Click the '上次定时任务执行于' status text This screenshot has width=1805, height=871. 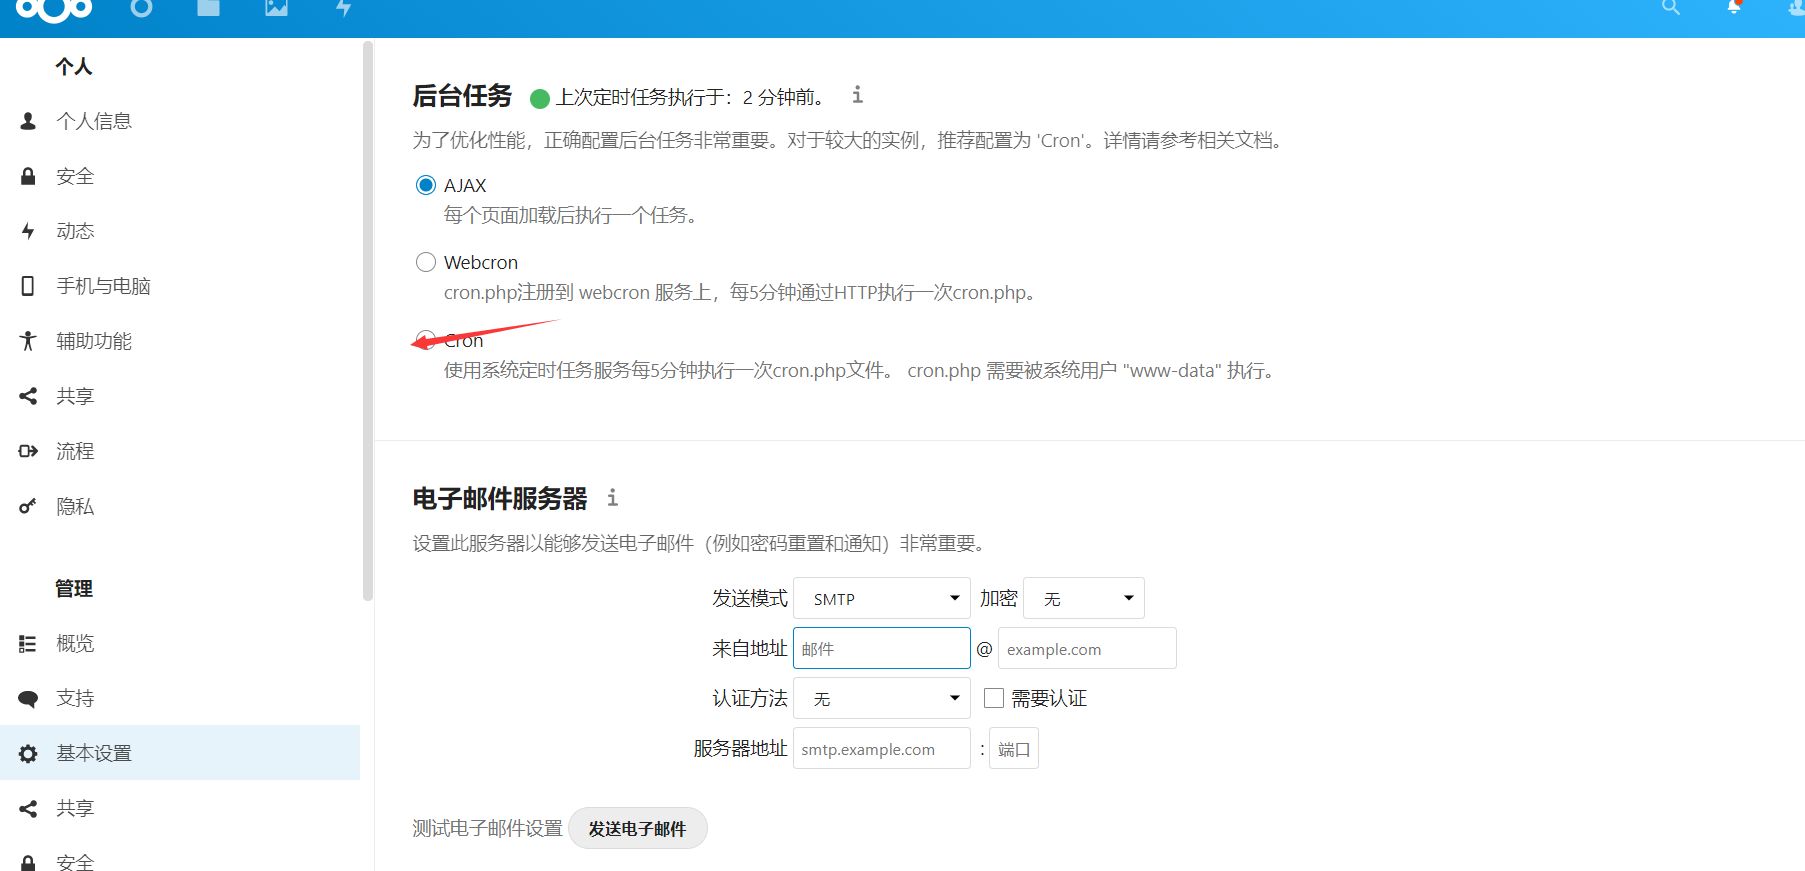coord(693,97)
